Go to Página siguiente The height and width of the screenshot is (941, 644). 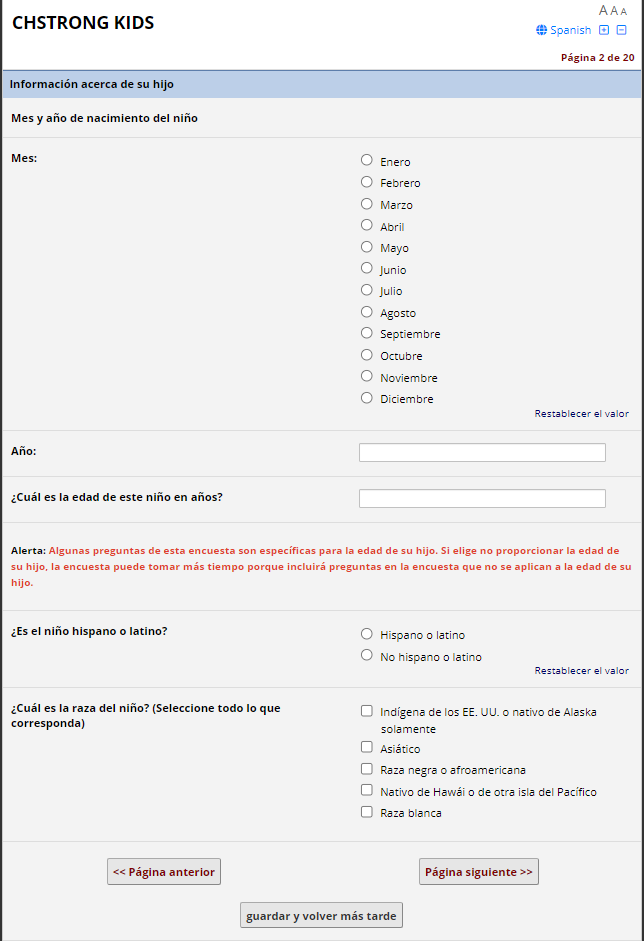tap(479, 872)
